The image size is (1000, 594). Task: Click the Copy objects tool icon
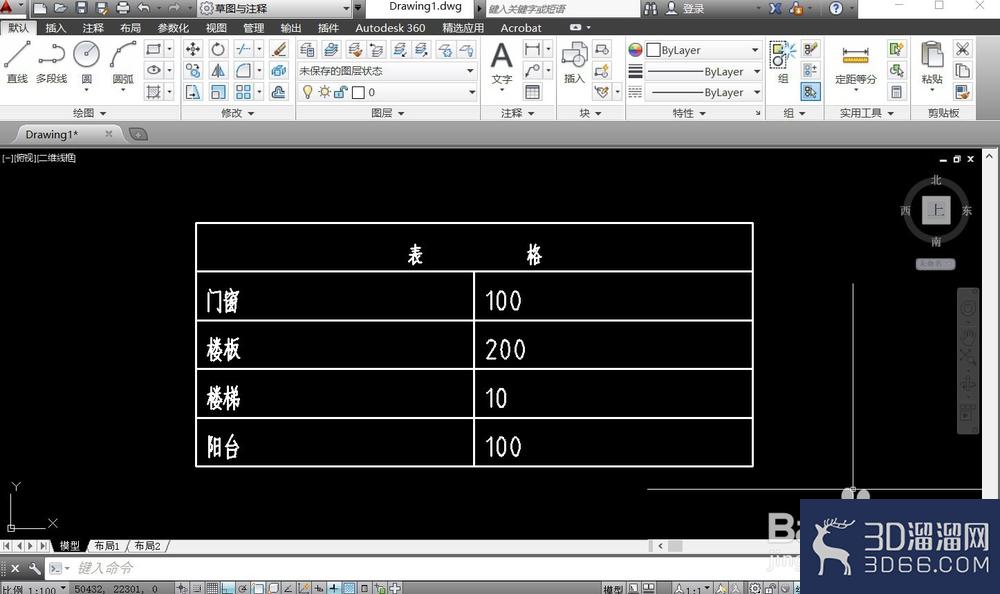tap(193, 71)
